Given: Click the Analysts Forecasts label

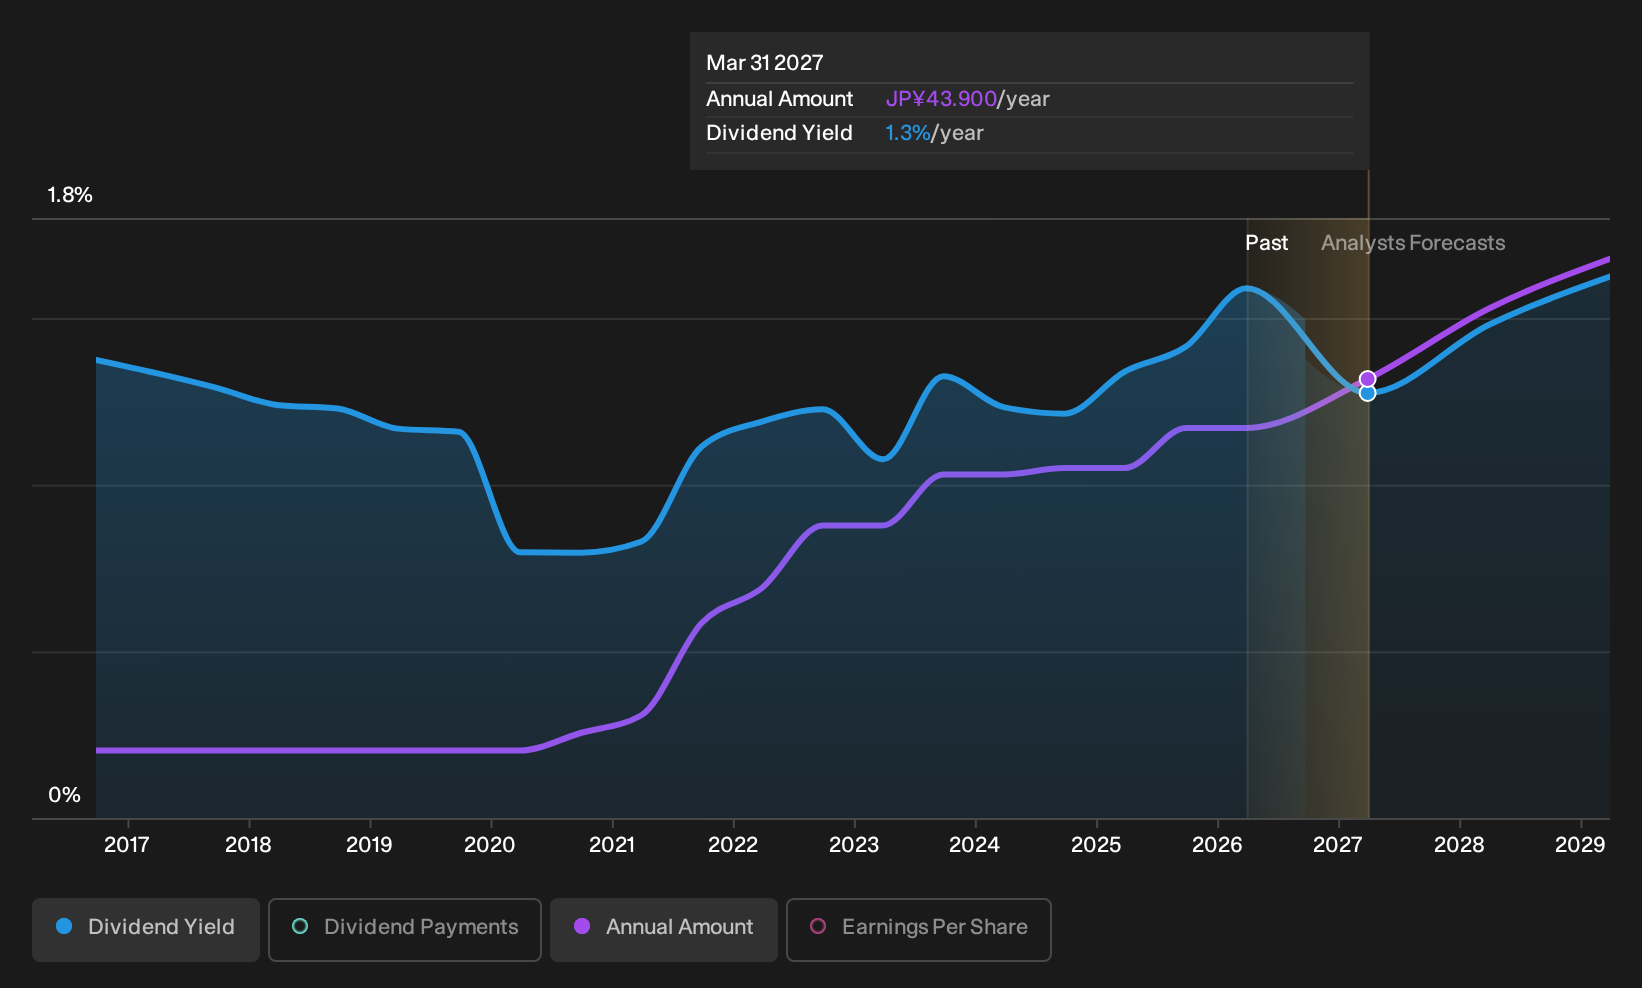Looking at the screenshot, I should click(1413, 243).
